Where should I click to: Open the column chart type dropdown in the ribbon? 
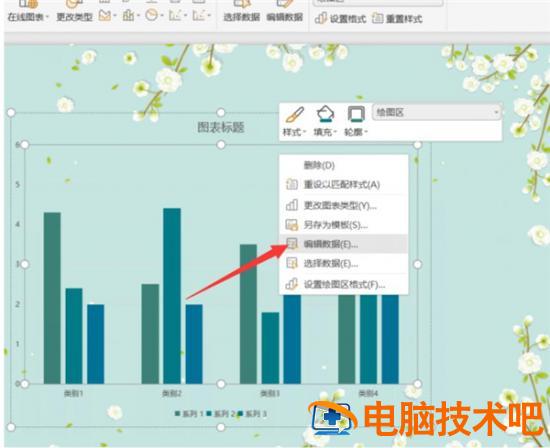click(x=131, y=15)
